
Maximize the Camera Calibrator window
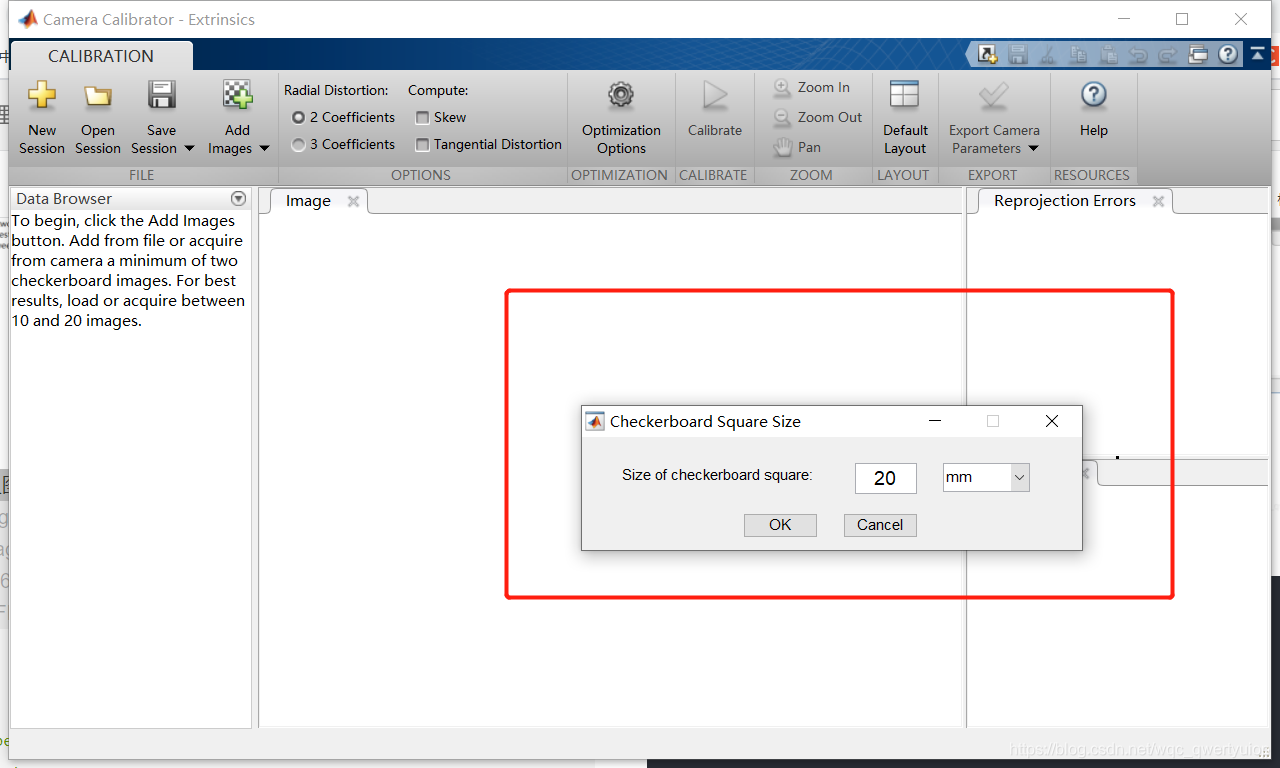[x=1182, y=19]
